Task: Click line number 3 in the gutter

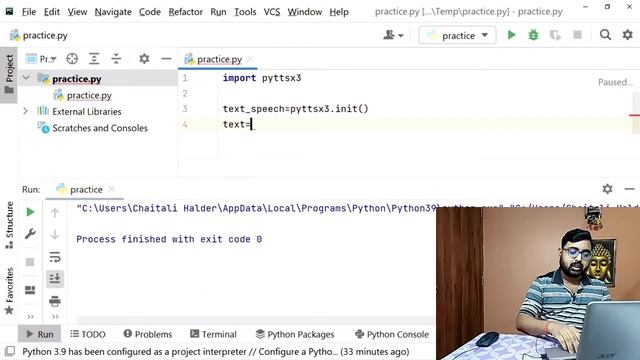Action: click(x=185, y=109)
